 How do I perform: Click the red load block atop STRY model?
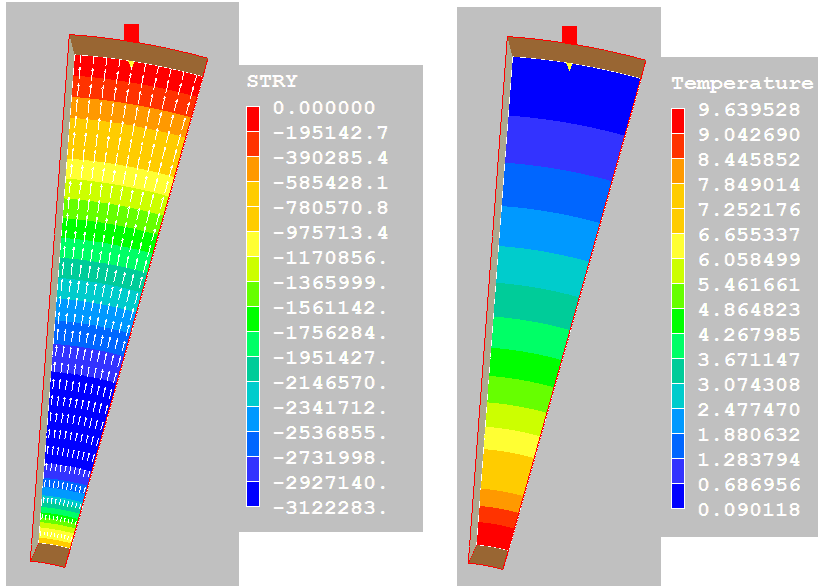pos(131,33)
